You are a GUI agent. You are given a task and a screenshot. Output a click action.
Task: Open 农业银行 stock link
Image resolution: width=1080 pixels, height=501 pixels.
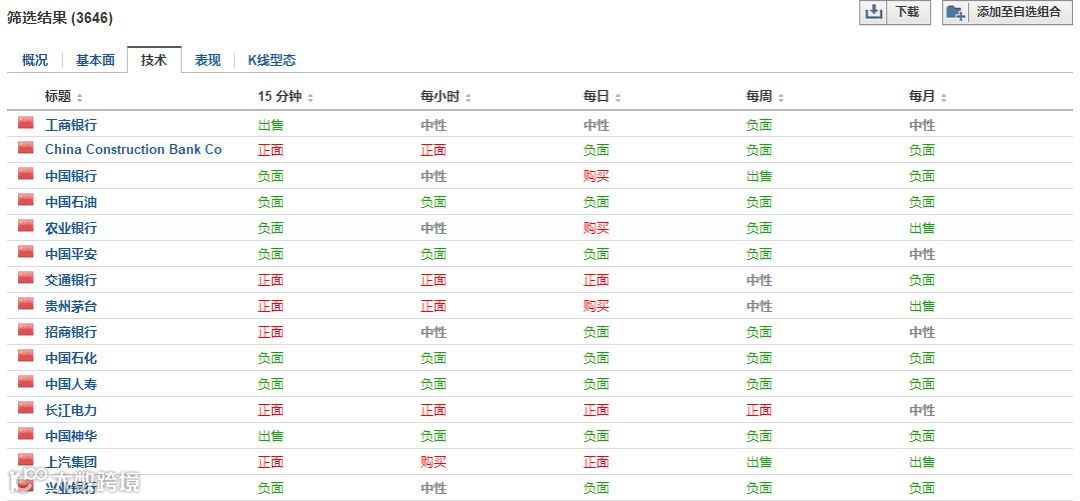point(71,228)
